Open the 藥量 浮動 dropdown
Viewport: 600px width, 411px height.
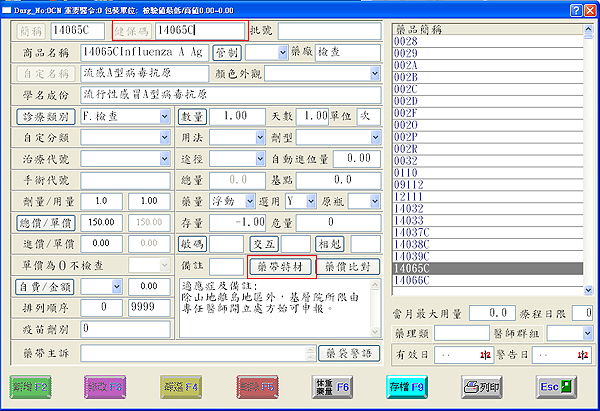click(x=240, y=200)
